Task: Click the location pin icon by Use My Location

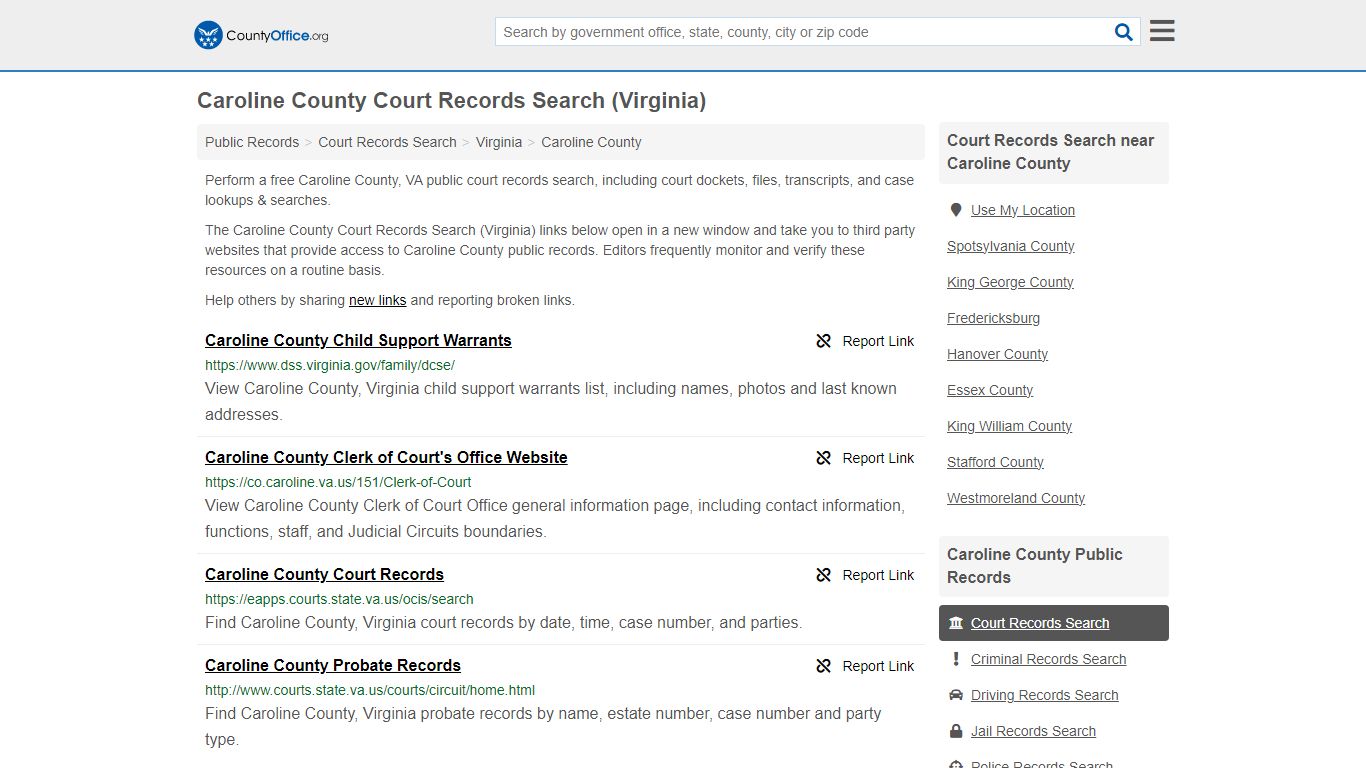Action: [x=956, y=210]
